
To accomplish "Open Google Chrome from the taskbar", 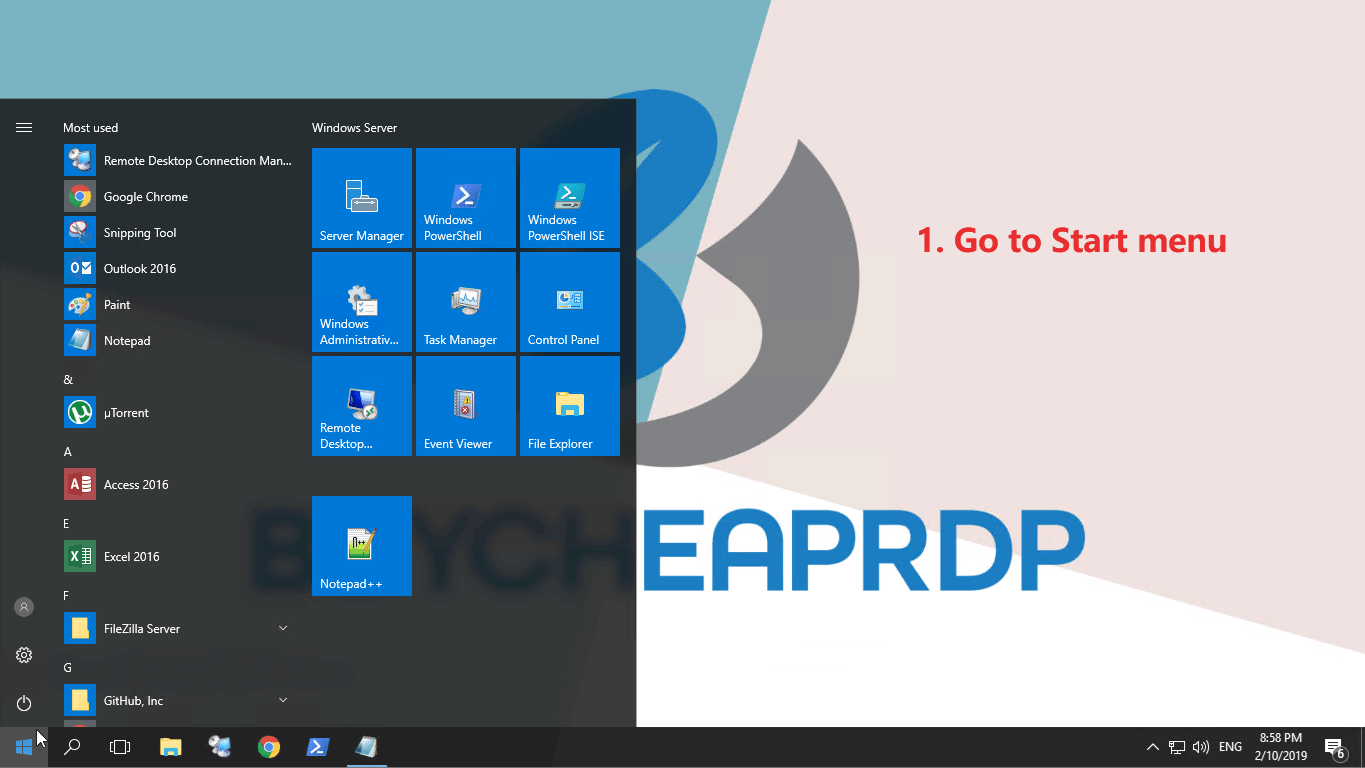I will (268, 747).
